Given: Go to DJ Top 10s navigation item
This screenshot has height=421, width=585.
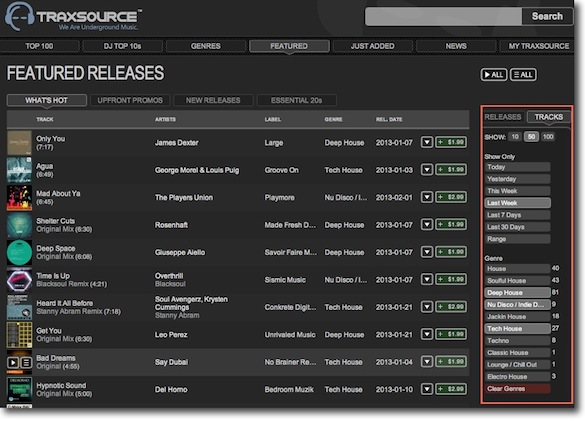Looking at the screenshot, I should (x=122, y=46).
